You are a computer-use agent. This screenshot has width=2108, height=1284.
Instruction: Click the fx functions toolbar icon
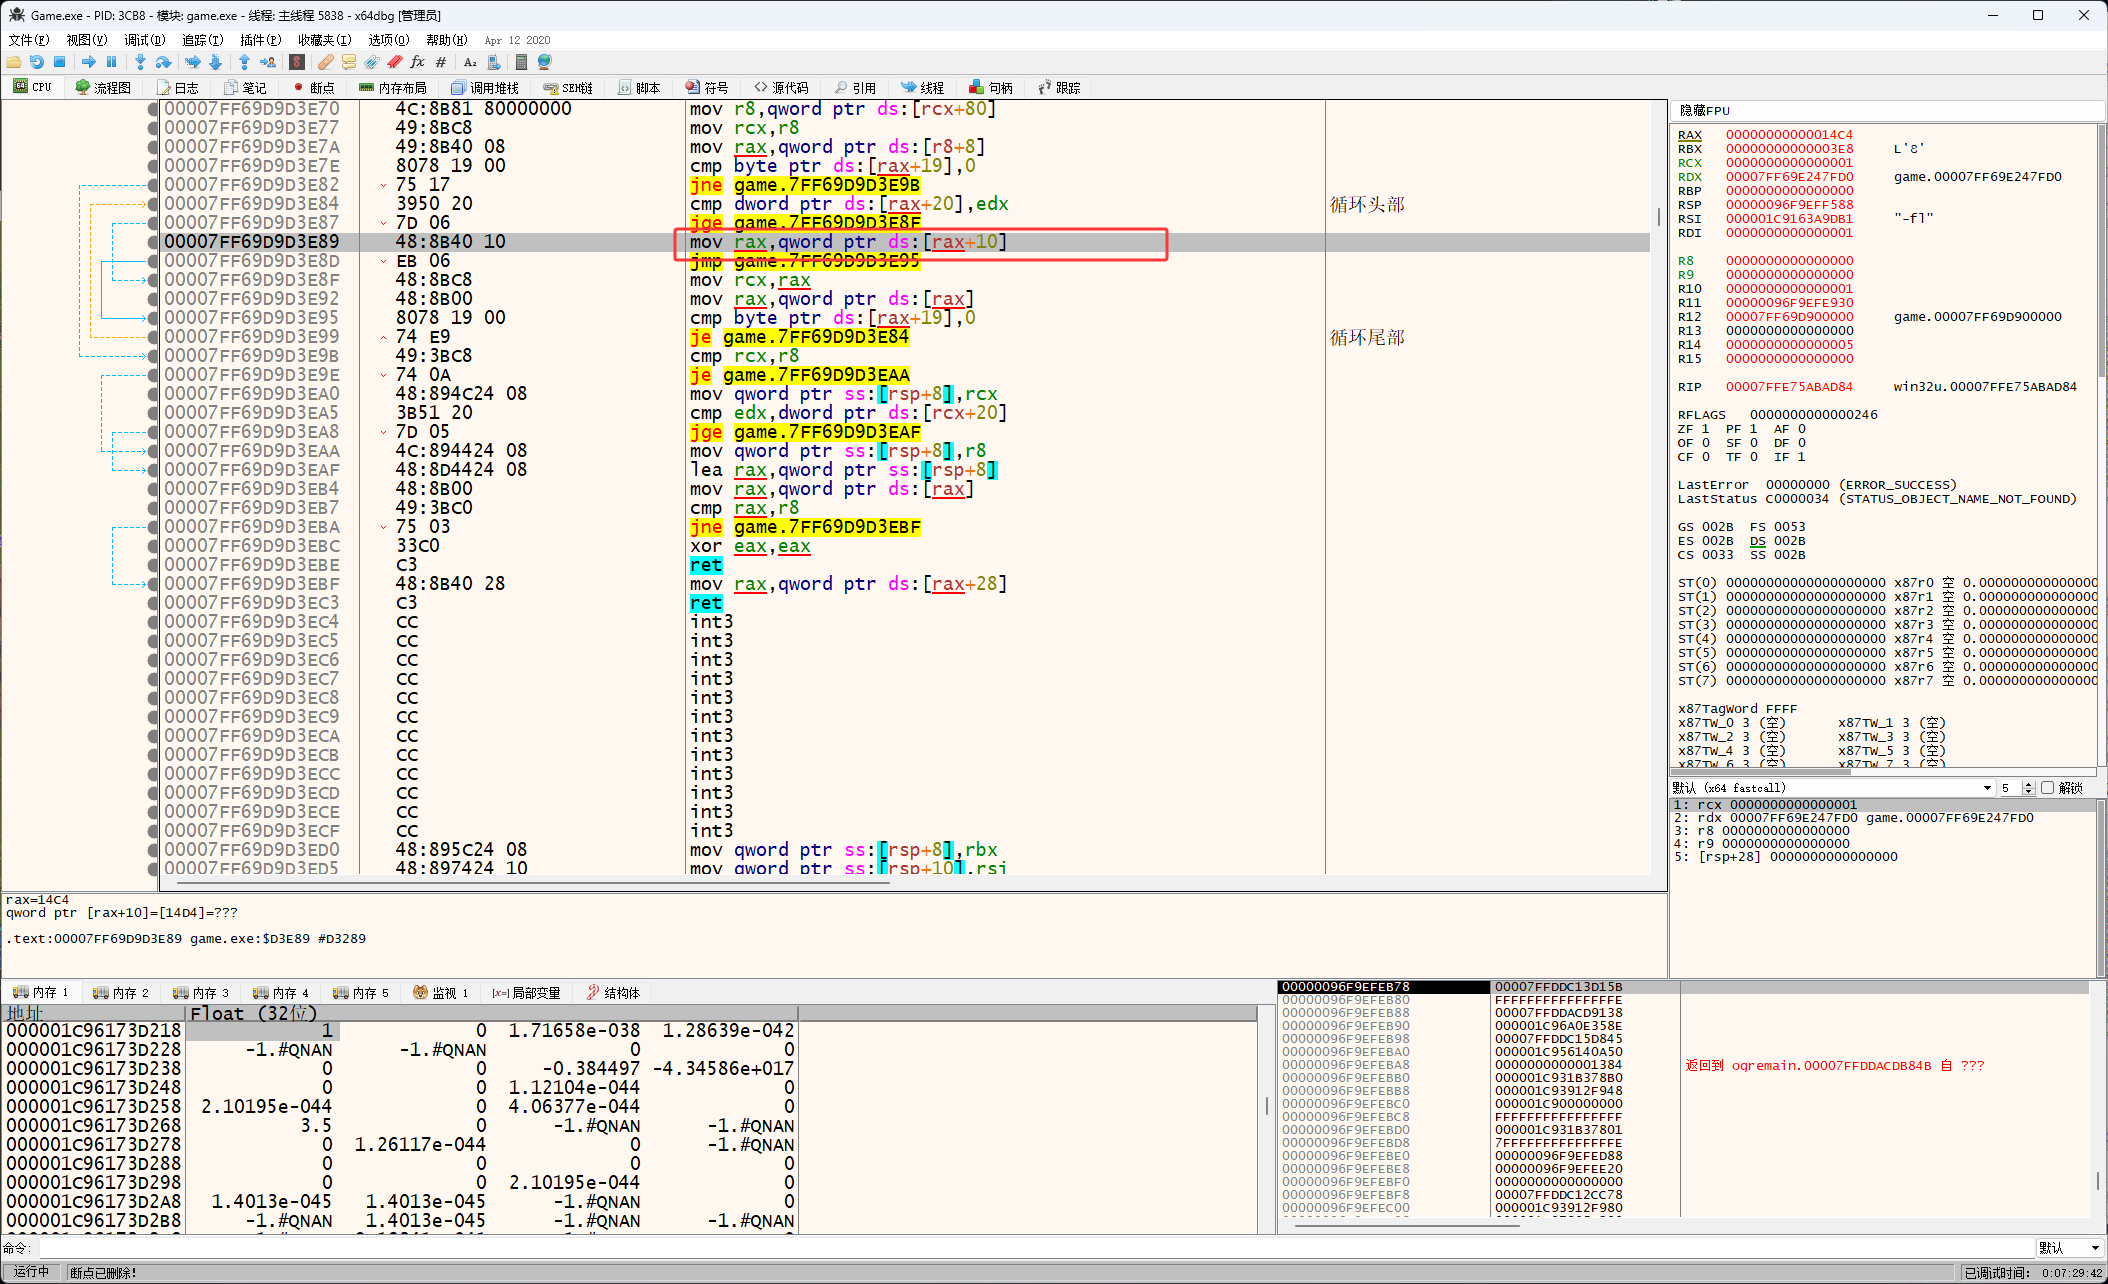pyautogui.click(x=417, y=62)
